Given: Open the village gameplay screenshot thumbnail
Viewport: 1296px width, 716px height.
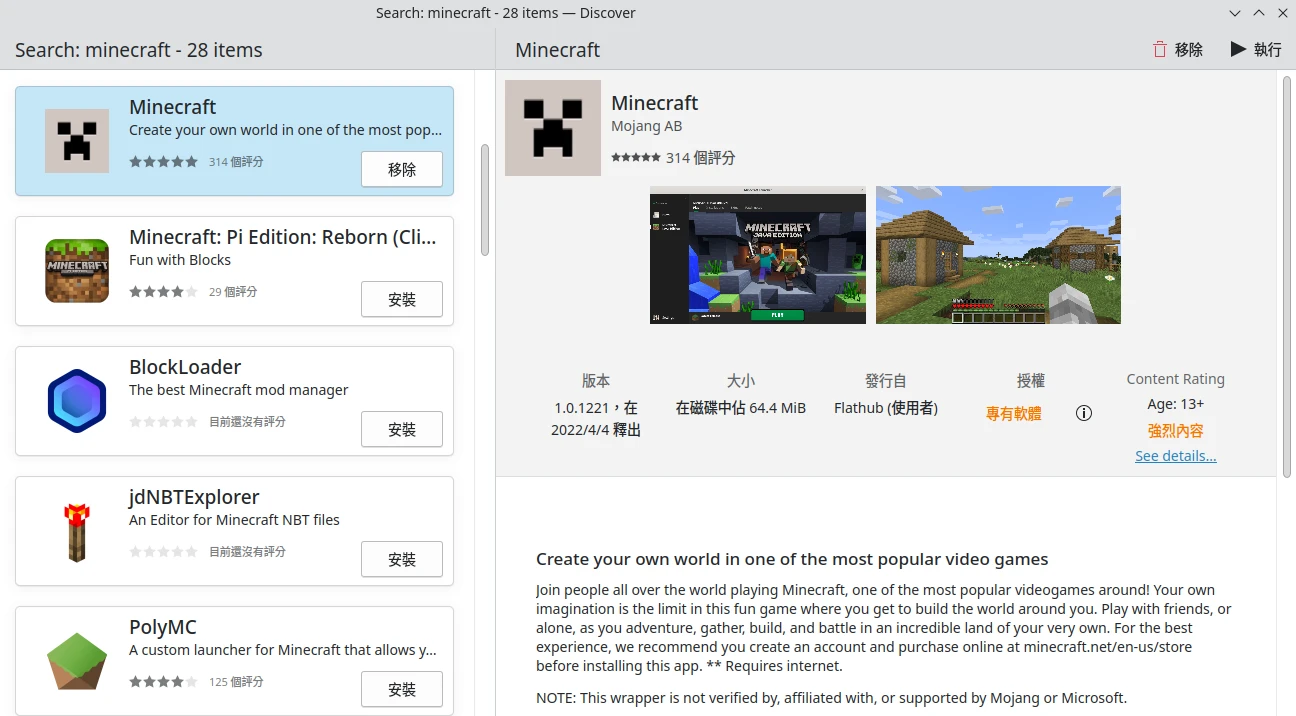Looking at the screenshot, I should [x=998, y=255].
